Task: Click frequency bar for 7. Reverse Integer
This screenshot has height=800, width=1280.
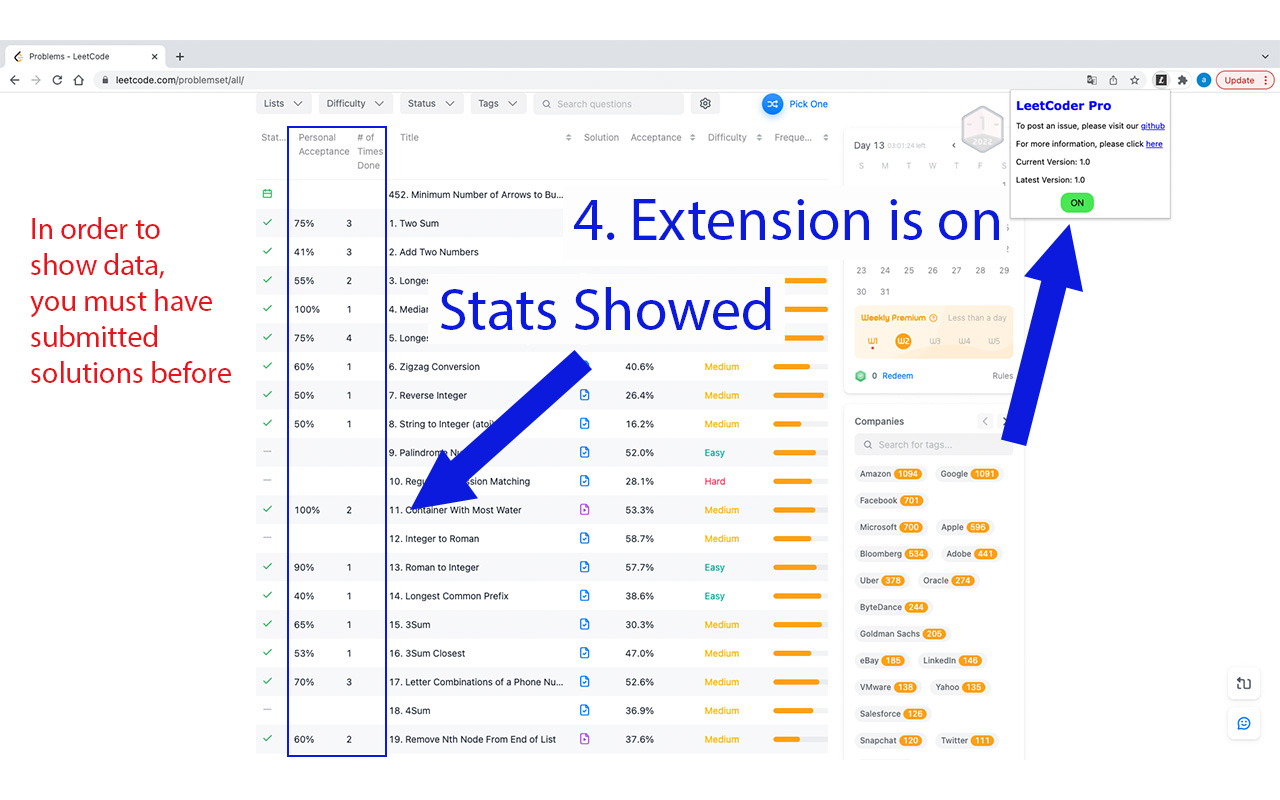Action: pyautogui.click(x=800, y=395)
